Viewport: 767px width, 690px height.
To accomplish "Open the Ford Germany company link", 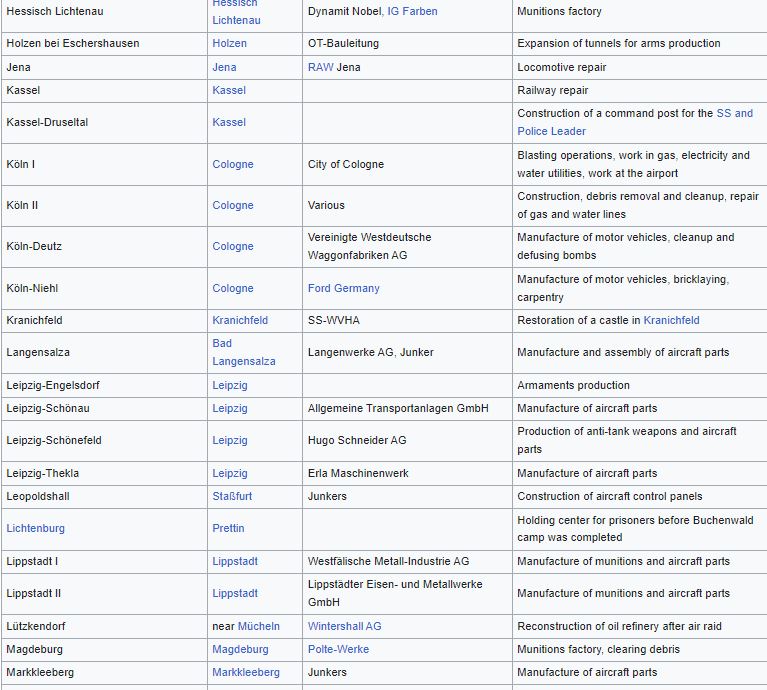I will coord(343,288).
